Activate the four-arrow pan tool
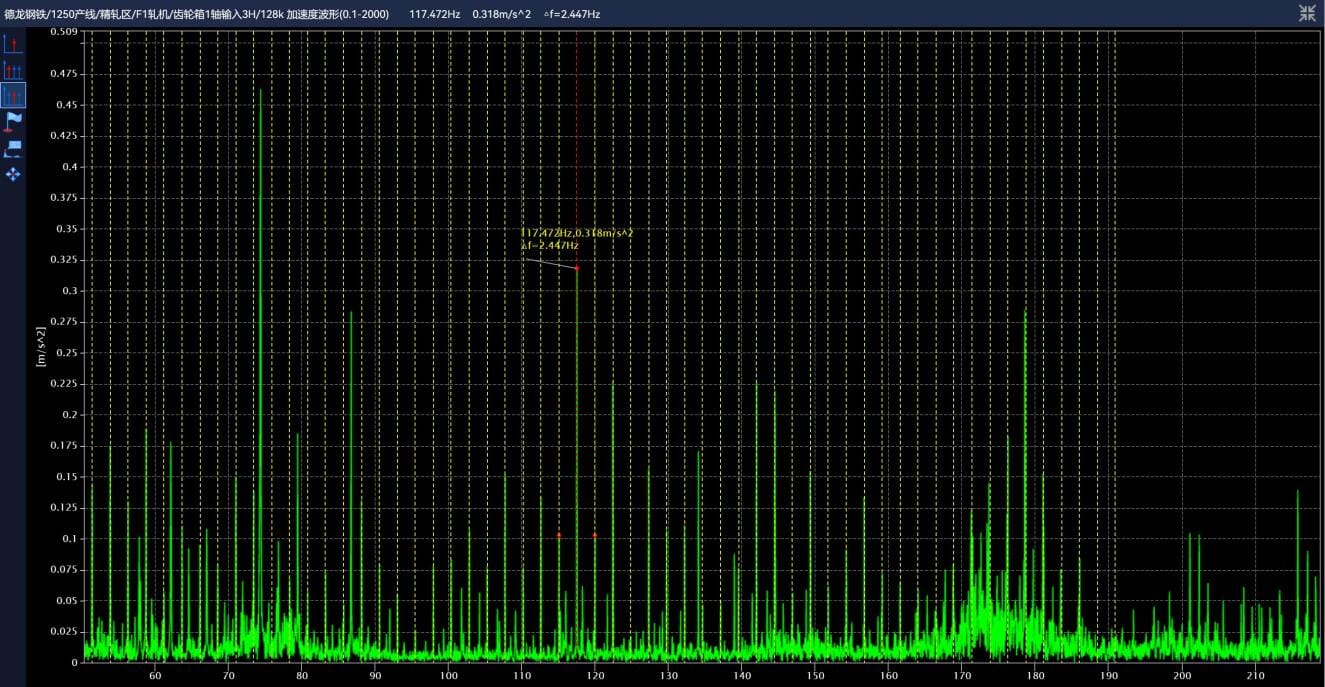The image size is (1325, 687). tap(12, 174)
